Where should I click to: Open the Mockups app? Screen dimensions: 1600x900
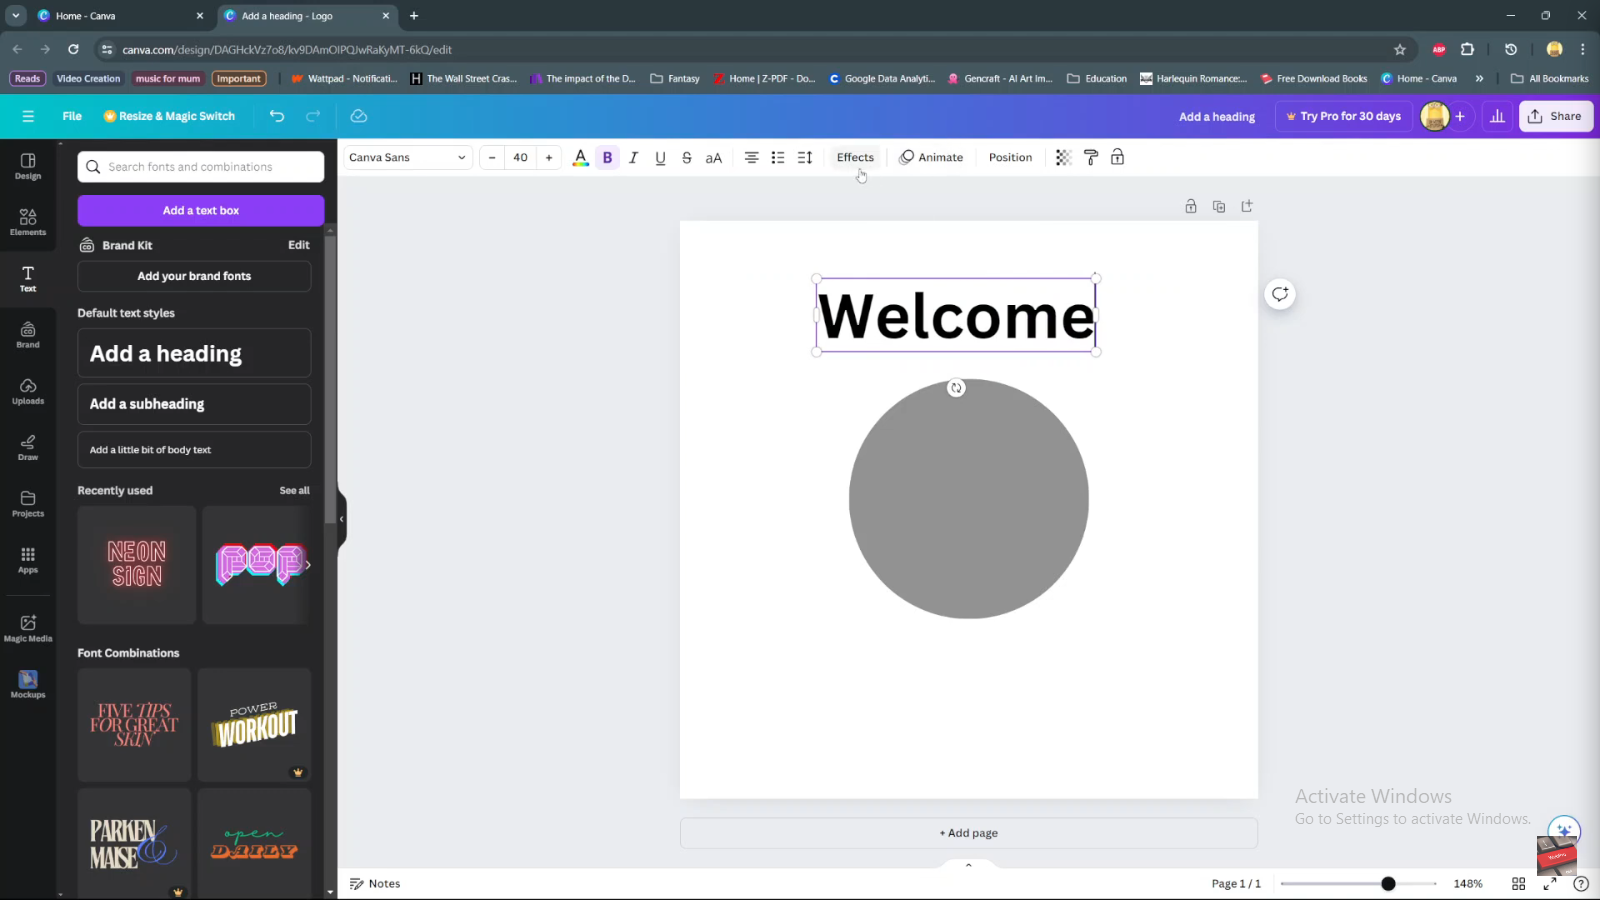point(28,685)
